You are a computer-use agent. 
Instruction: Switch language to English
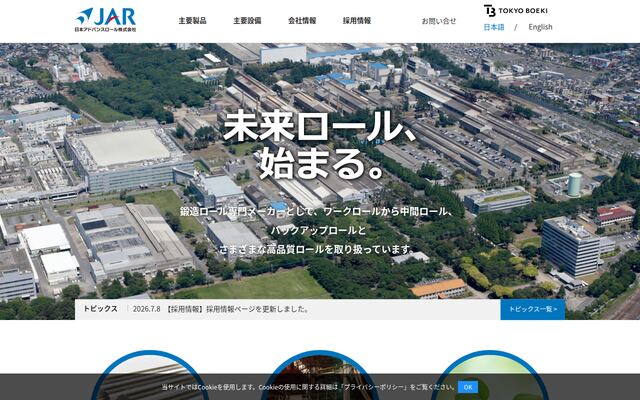(x=540, y=27)
